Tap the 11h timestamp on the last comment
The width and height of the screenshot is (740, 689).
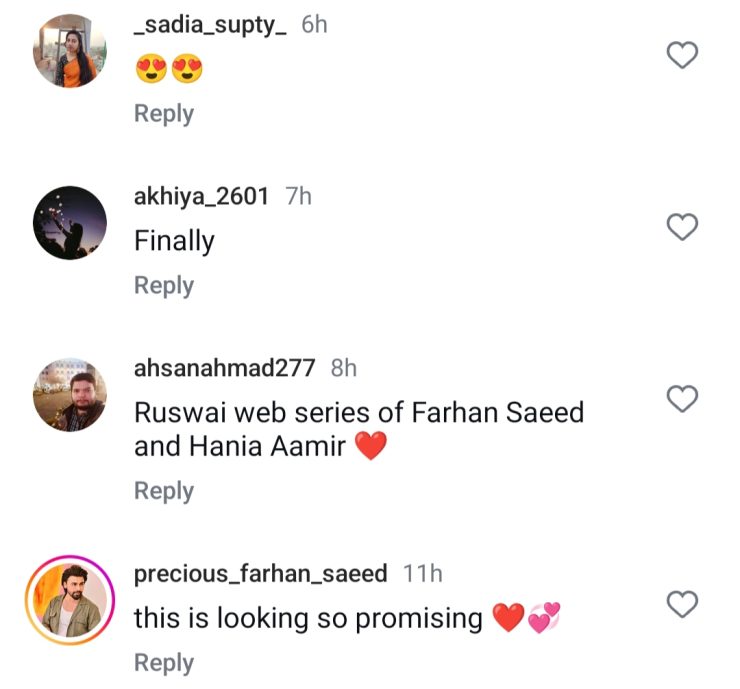(423, 574)
